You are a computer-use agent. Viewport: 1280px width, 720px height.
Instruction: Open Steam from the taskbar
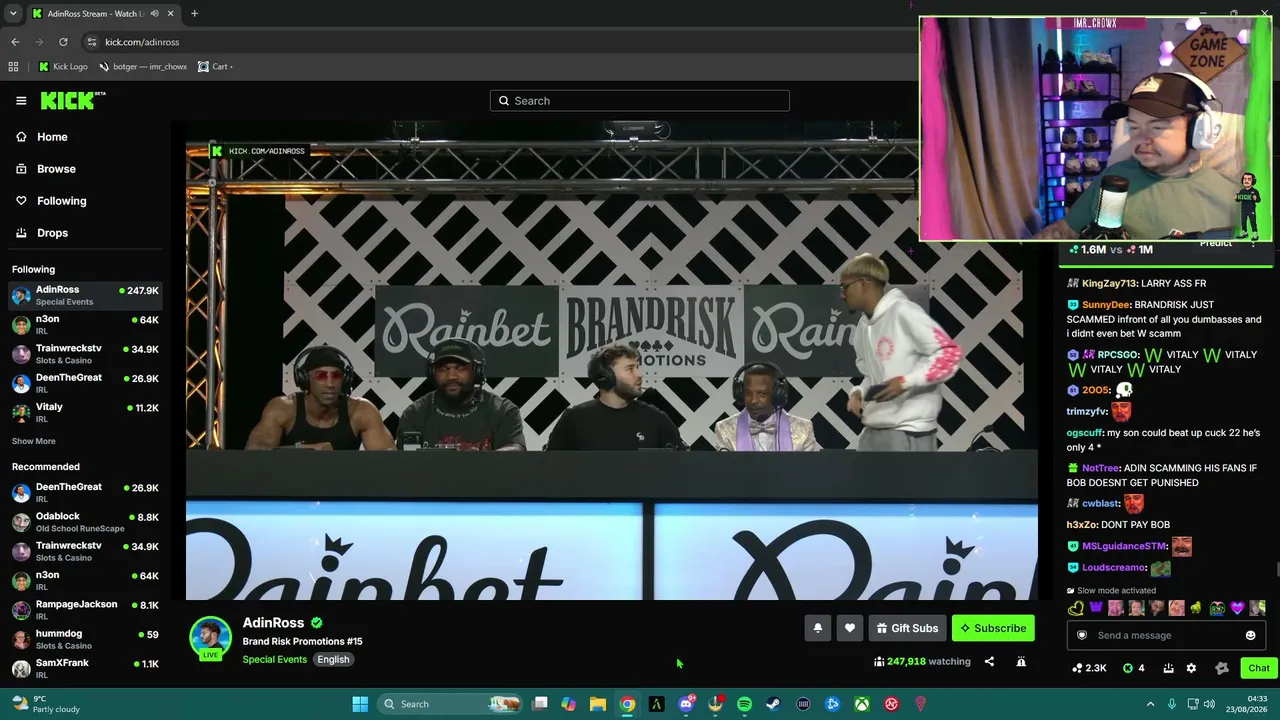click(x=773, y=704)
